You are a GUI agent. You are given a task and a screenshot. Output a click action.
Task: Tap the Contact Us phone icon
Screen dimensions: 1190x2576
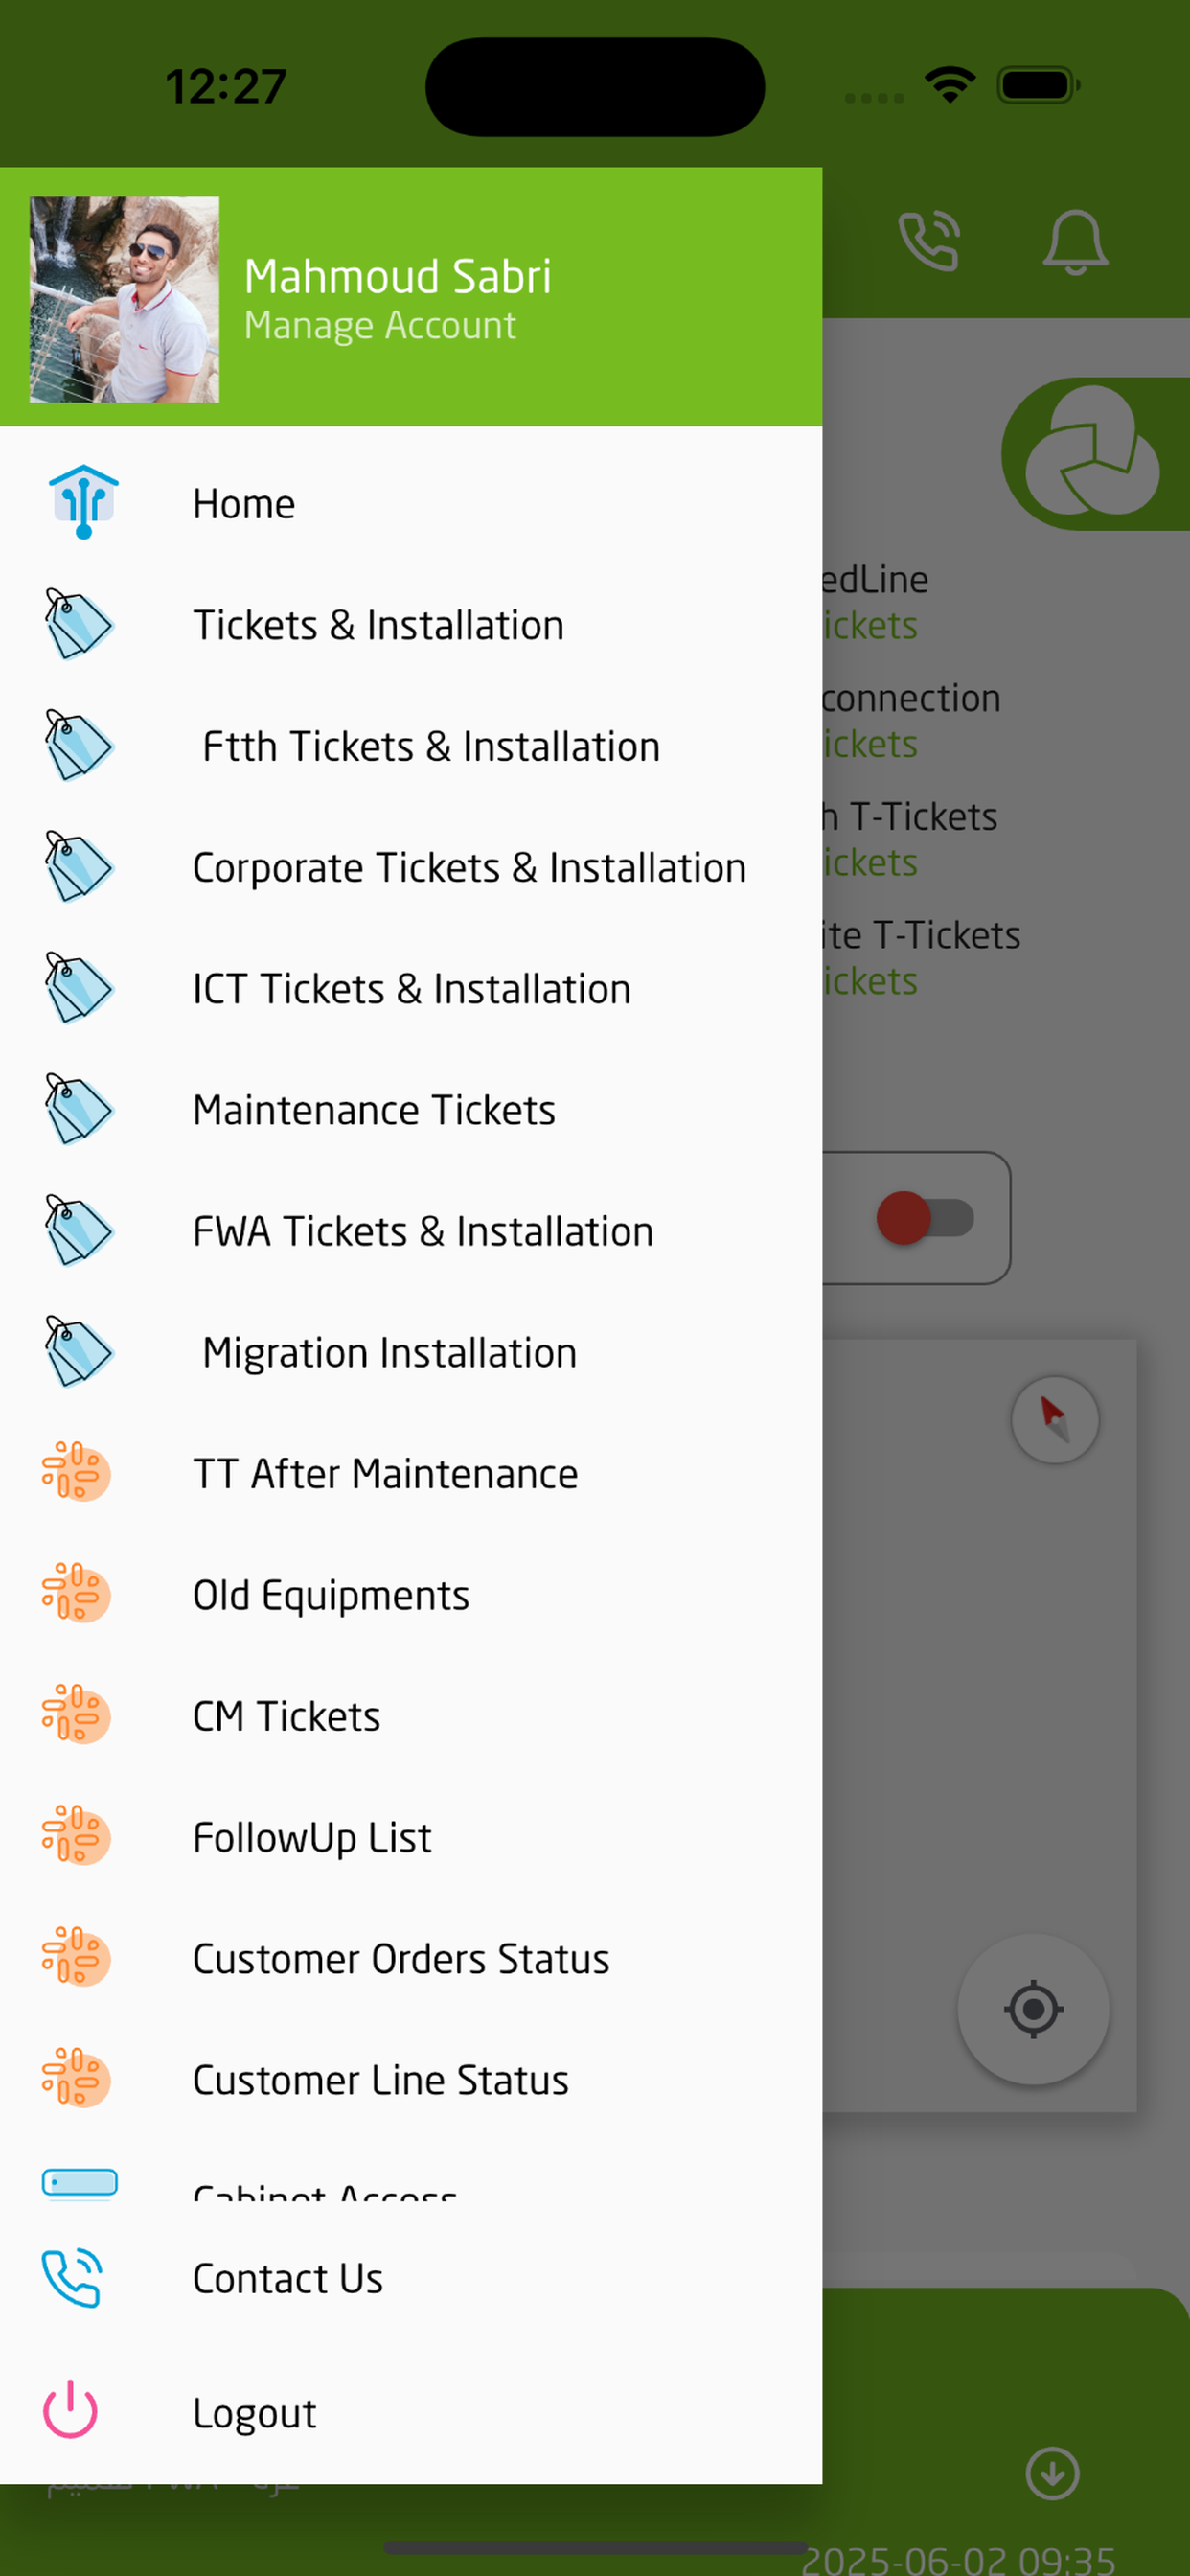71,2277
